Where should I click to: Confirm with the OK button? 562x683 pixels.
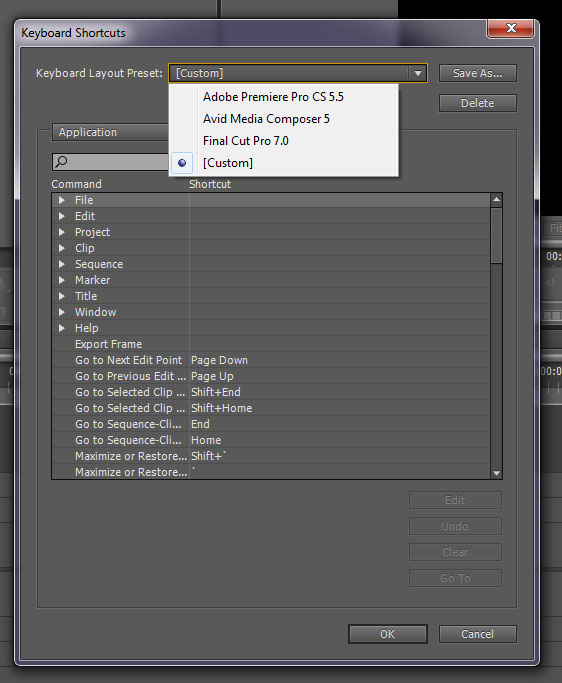click(388, 634)
